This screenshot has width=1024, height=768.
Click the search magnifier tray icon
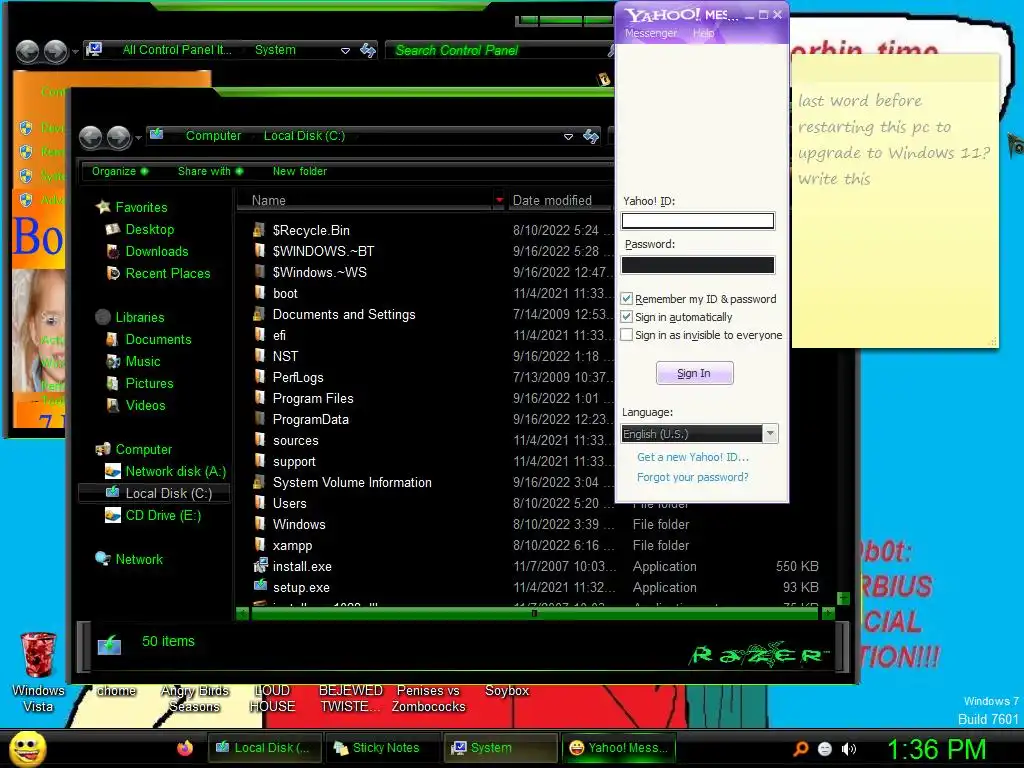(801, 748)
